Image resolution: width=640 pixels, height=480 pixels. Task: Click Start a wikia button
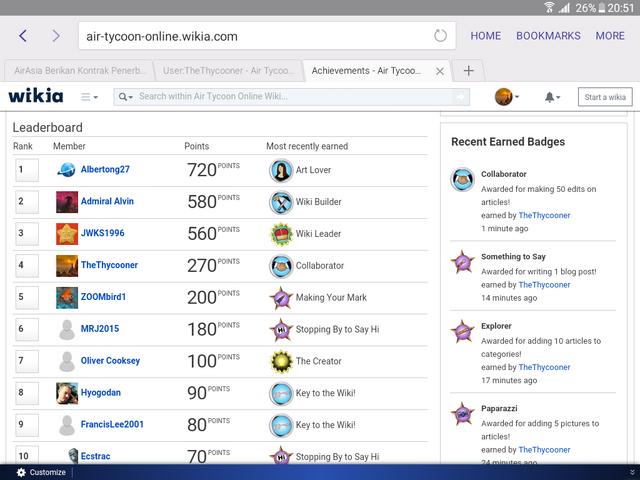point(605,97)
